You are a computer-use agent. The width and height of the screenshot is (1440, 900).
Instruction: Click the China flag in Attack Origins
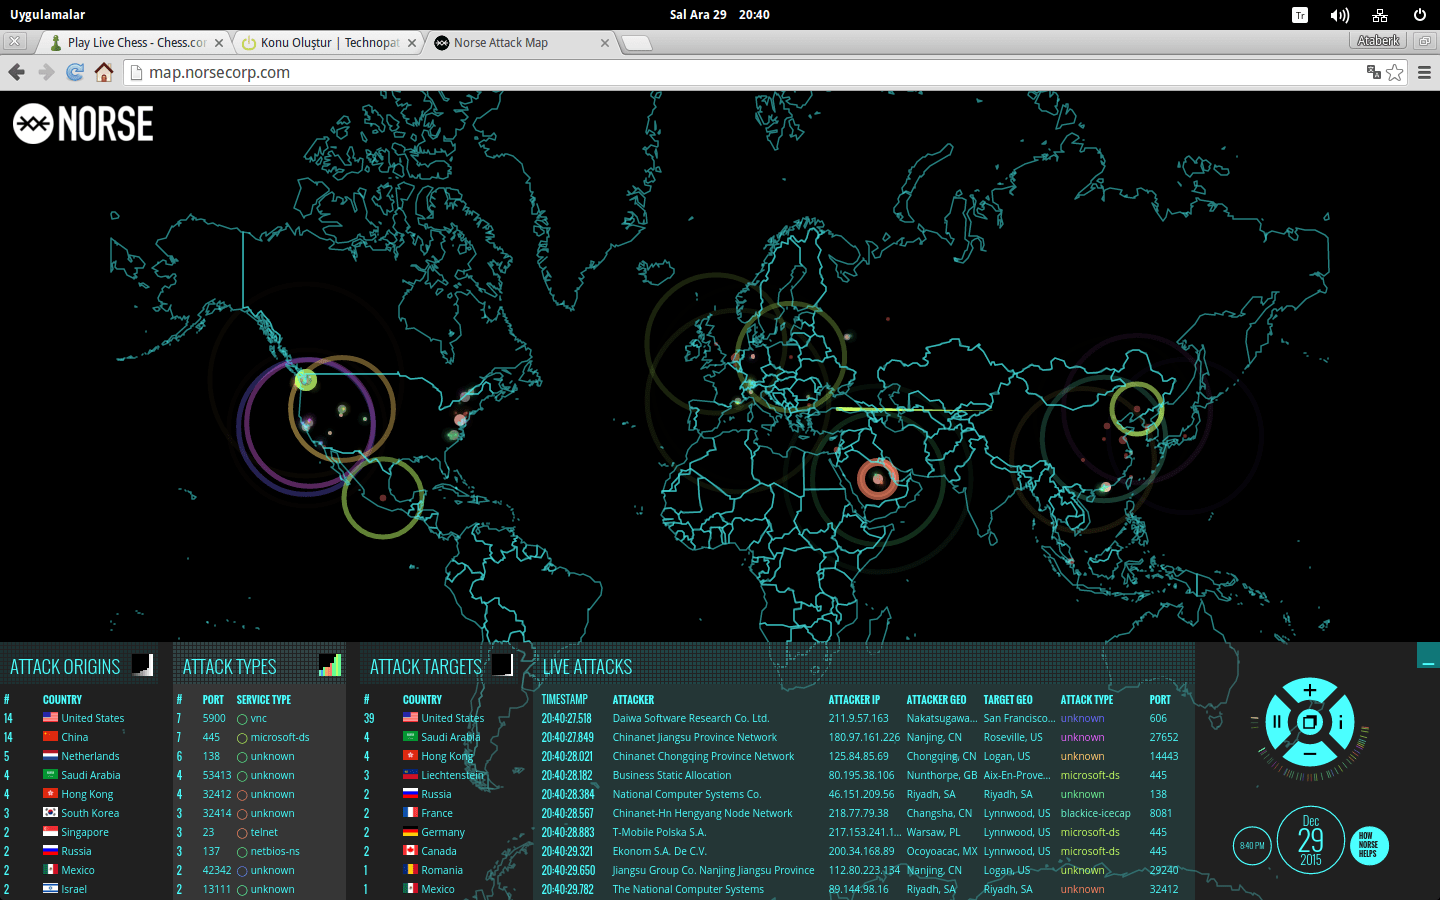[x=50, y=737]
